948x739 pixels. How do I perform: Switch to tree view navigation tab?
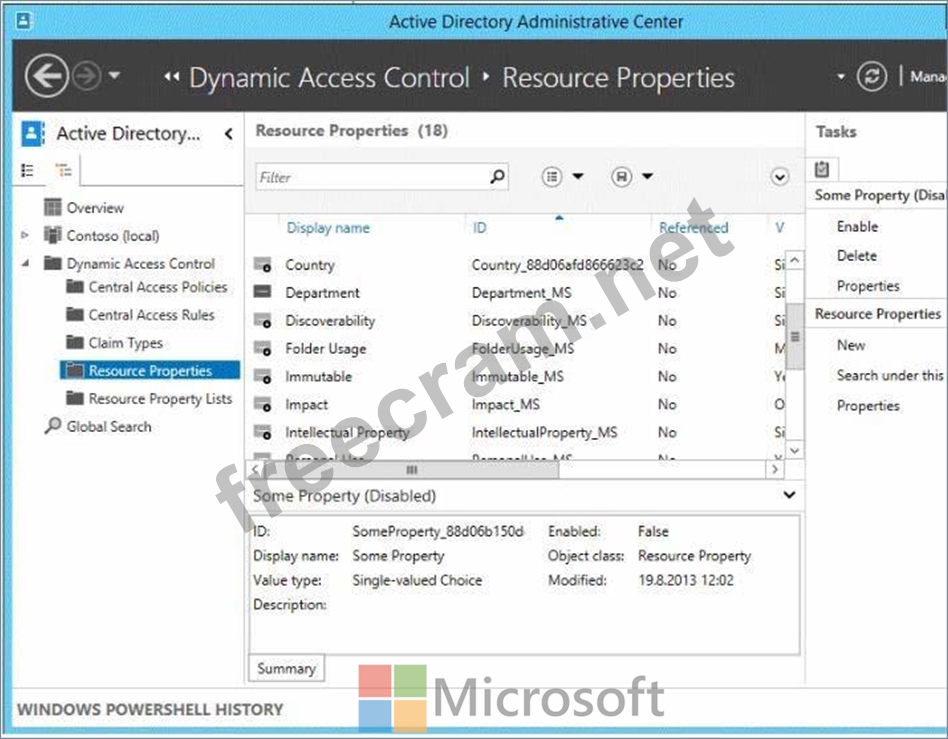tap(63, 171)
